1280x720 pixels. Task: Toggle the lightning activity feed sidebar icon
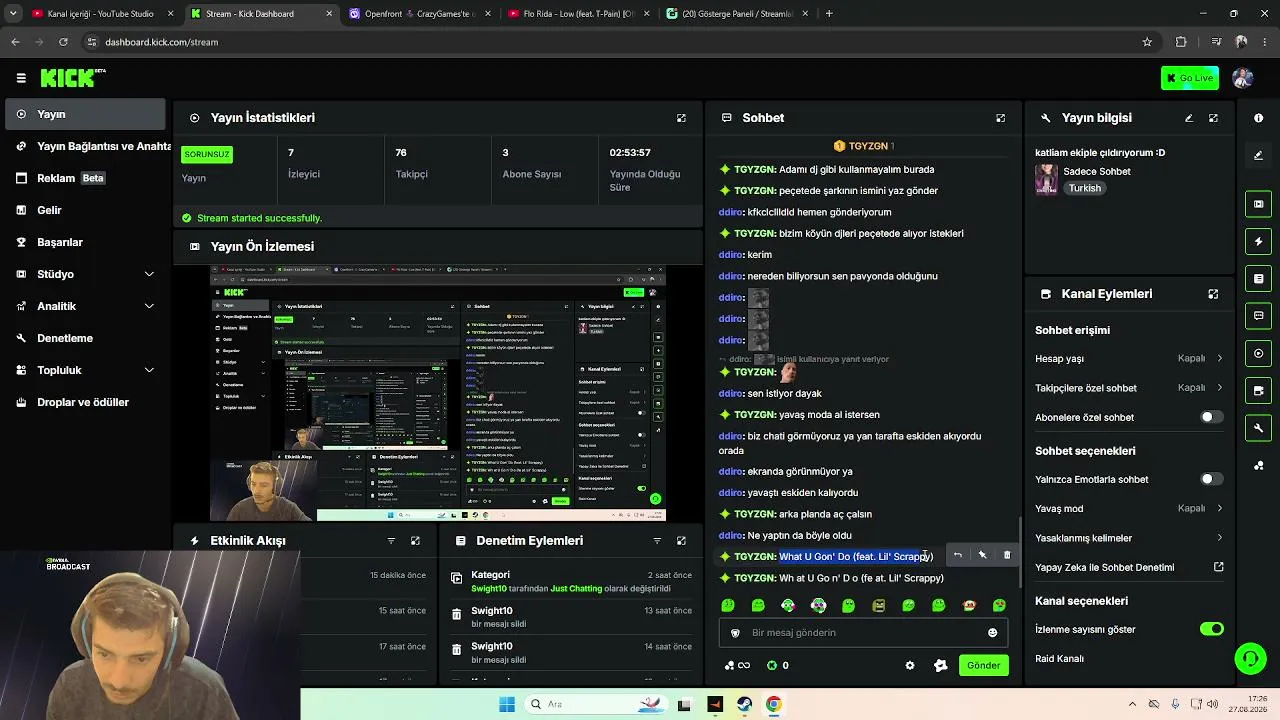[x=1258, y=241]
